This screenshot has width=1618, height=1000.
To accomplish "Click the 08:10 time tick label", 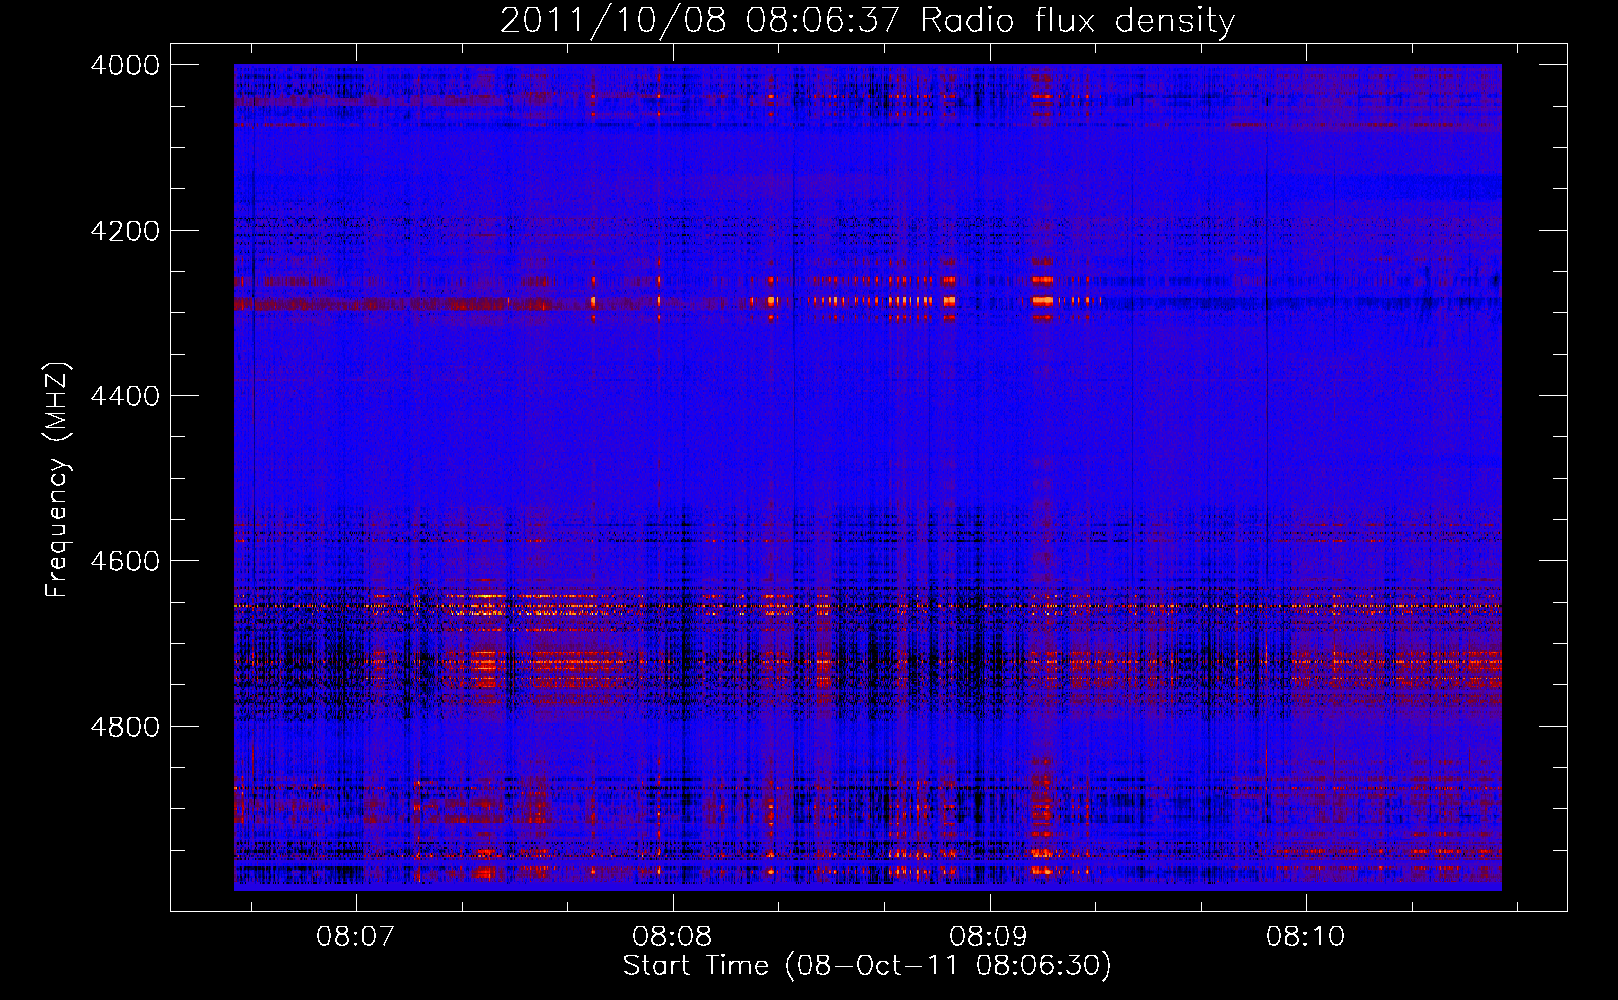I will point(1306,937).
